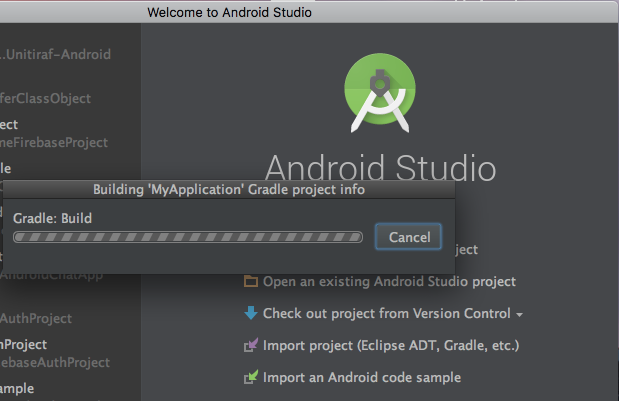Open an existing Android Studio project
Image resolution: width=619 pixels, height=401 pixels.
(389, 281)
